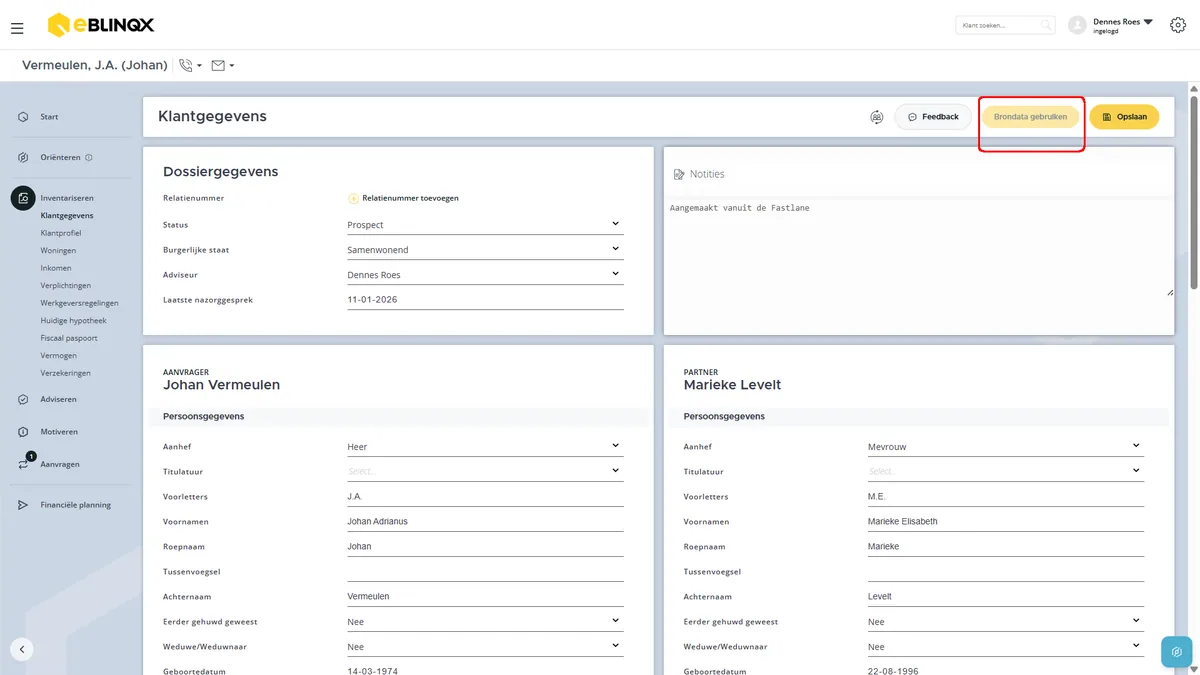Viewport: 1200px width, 675px height.
Task: Open Inkomen in the sidebar
Action: (56, 268)
